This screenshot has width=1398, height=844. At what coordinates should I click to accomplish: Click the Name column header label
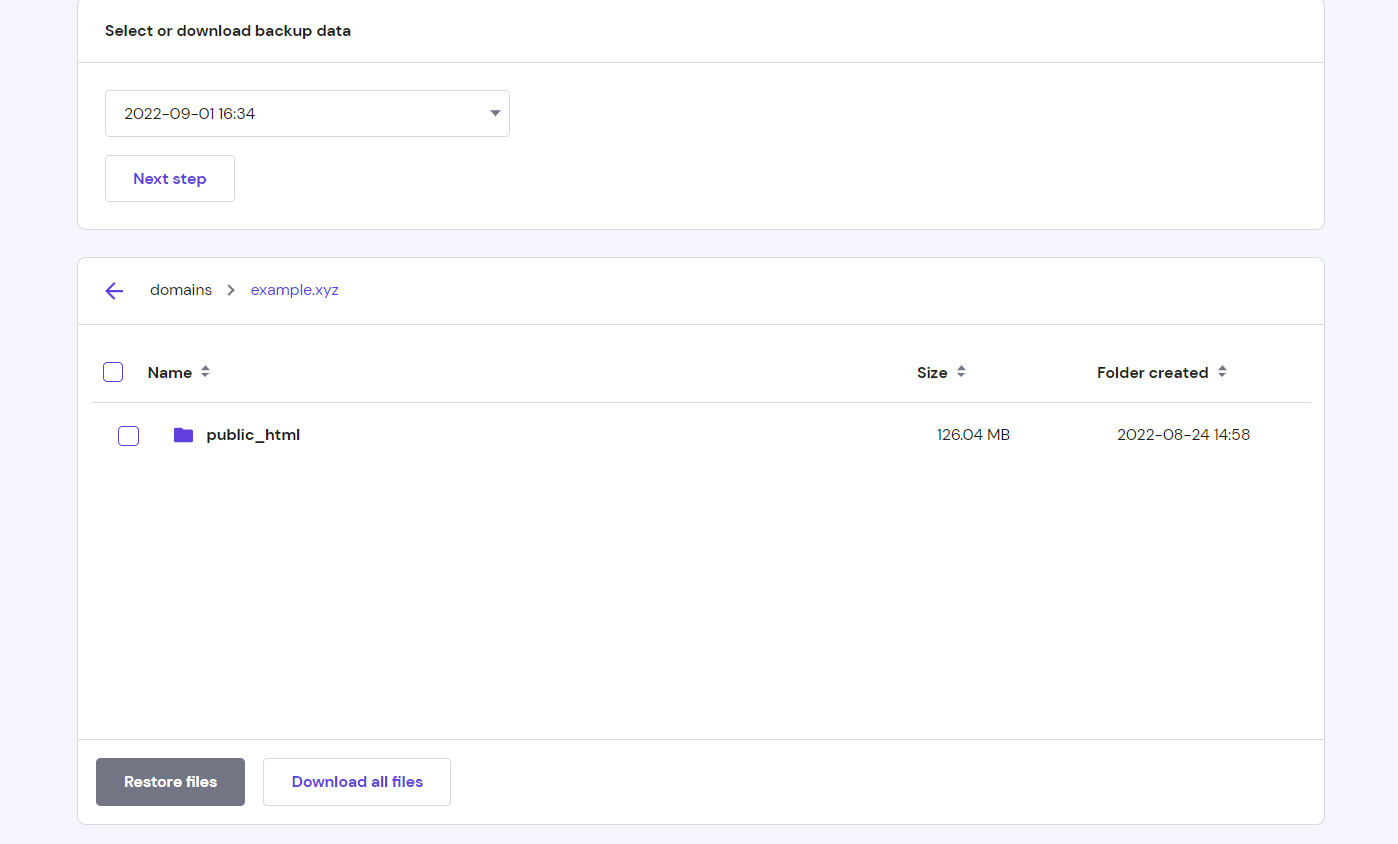coord(170,373)
